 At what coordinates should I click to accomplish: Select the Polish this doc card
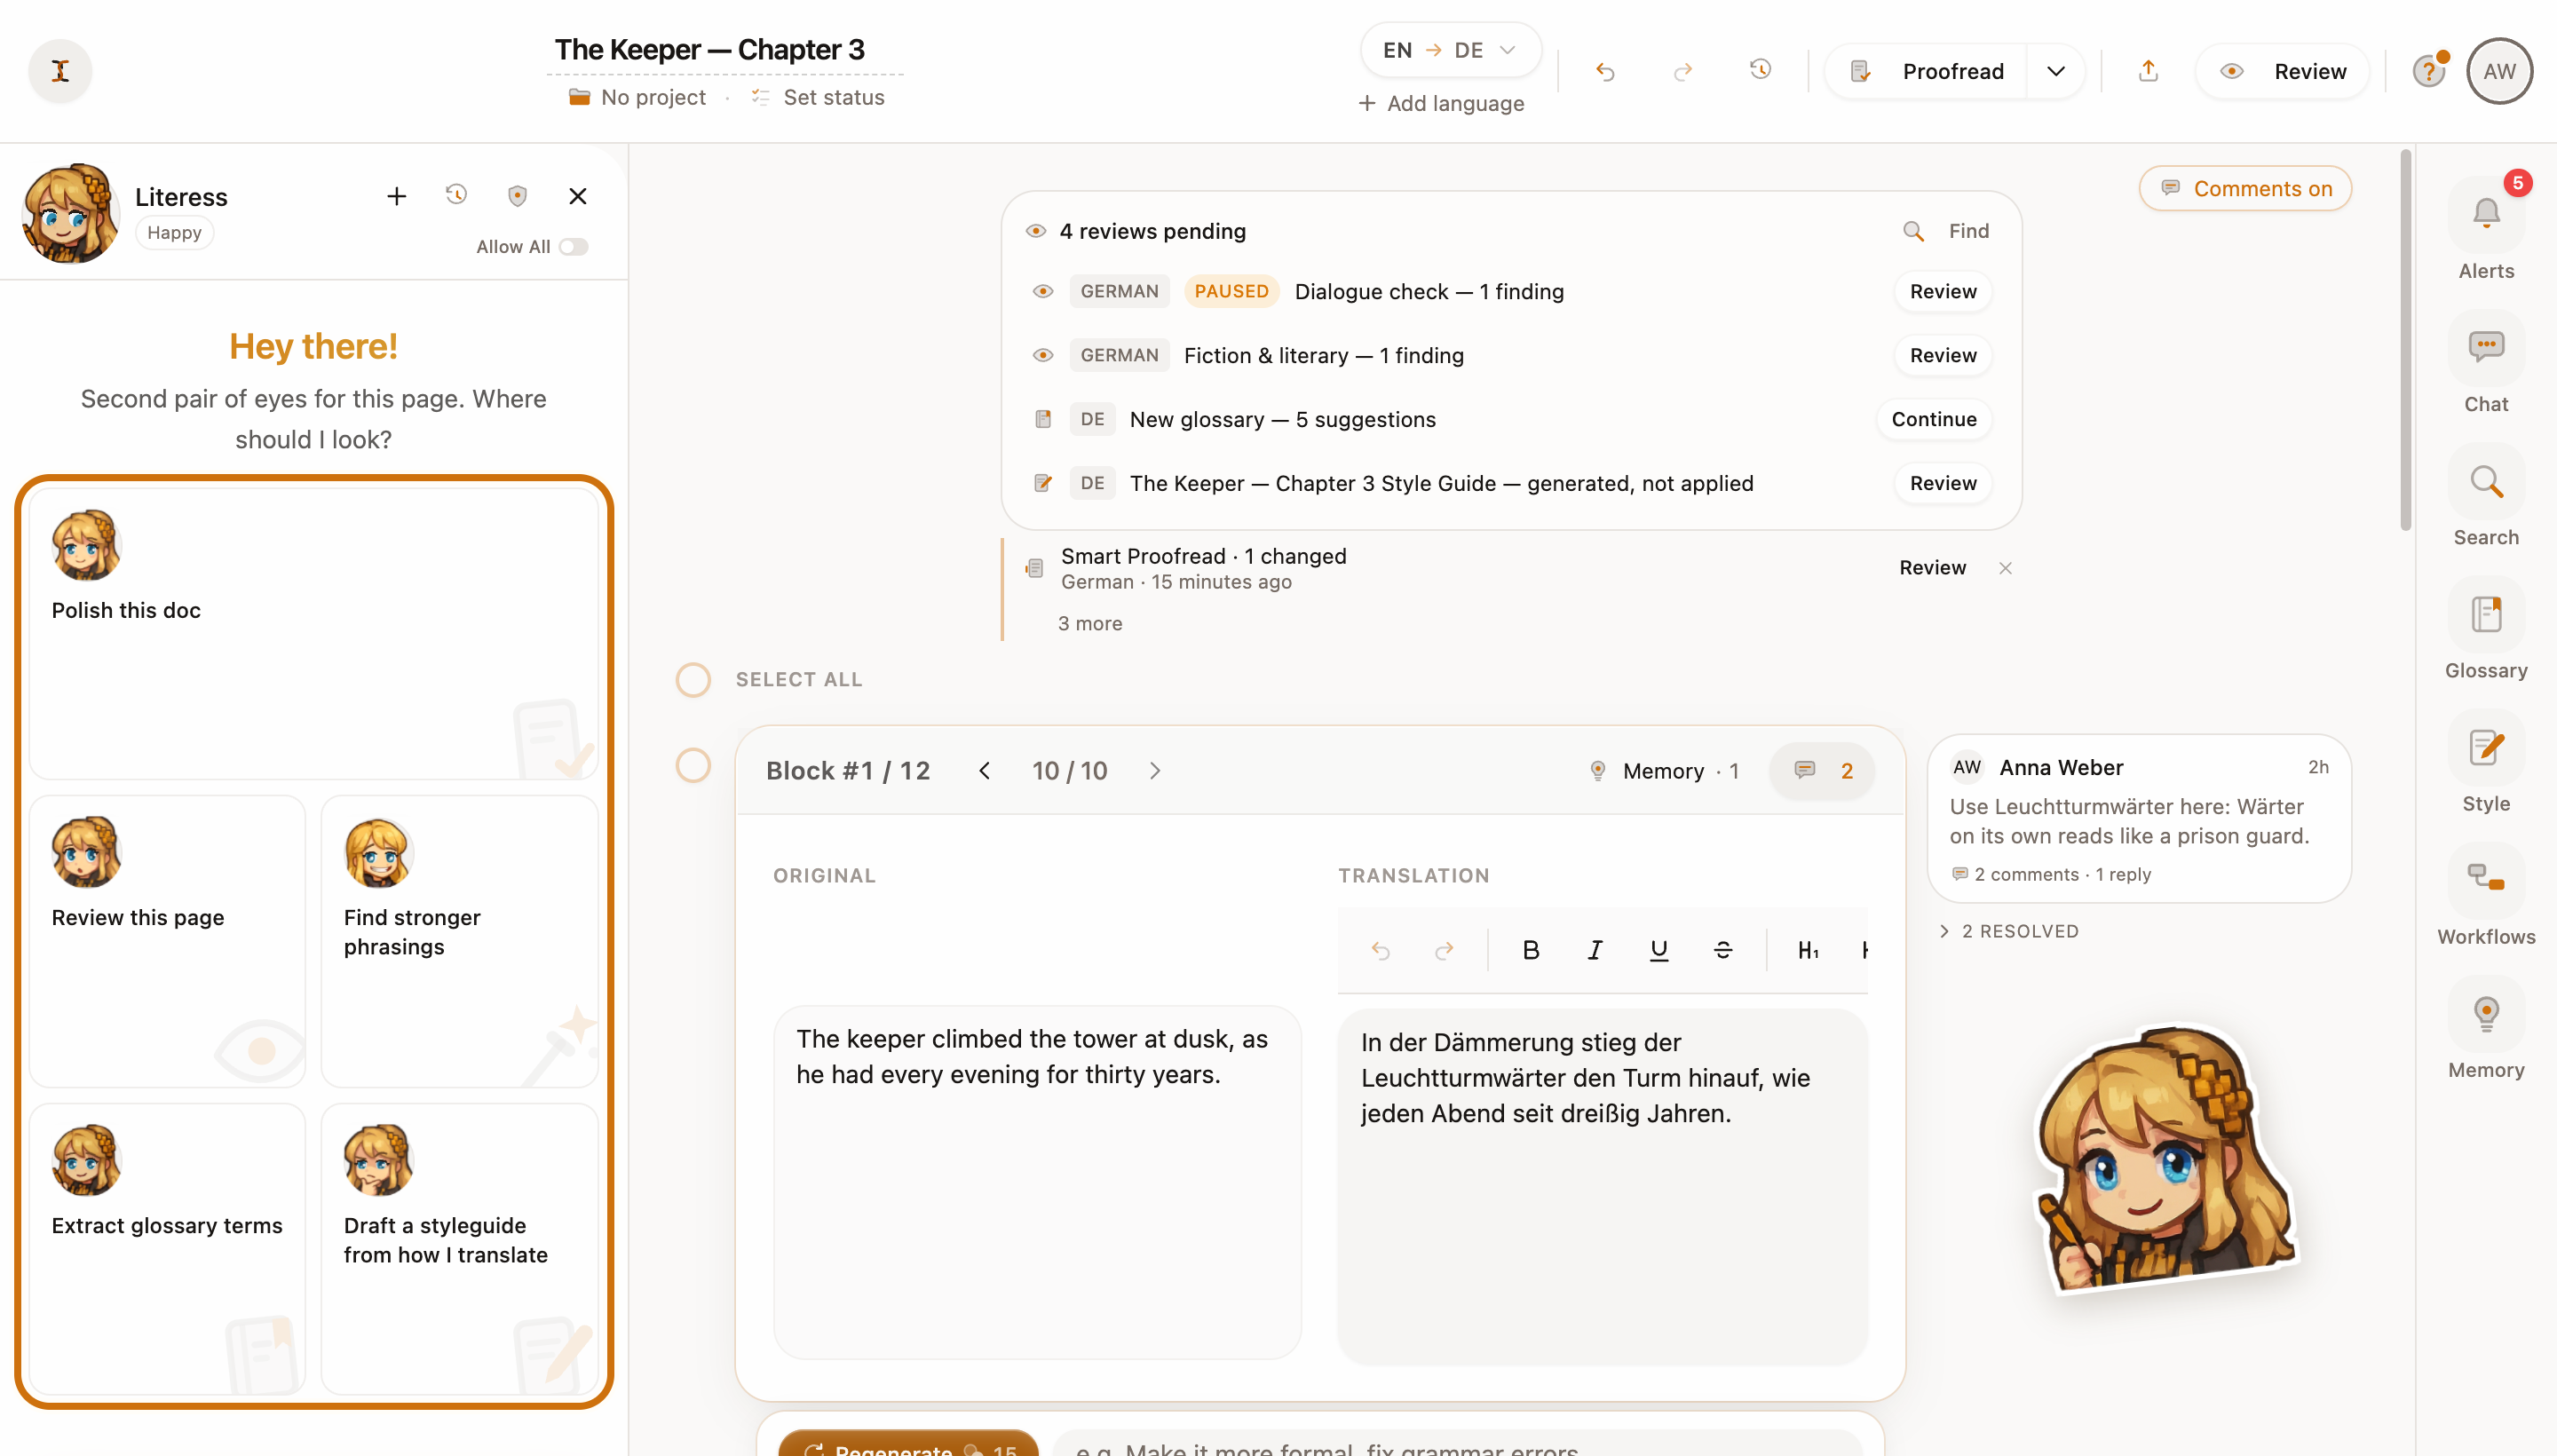coord(313,633)
